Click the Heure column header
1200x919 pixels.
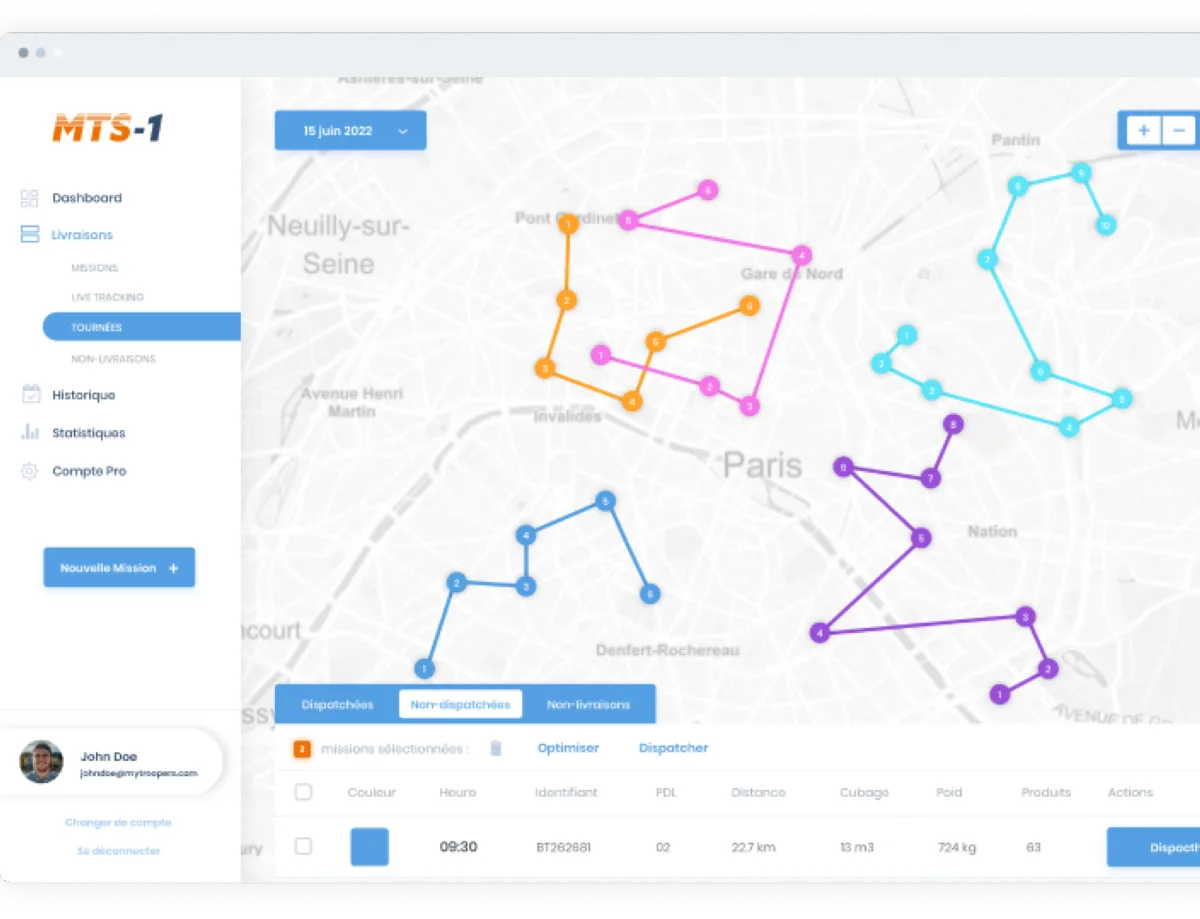pyautogui.click(x=457, y=792)
